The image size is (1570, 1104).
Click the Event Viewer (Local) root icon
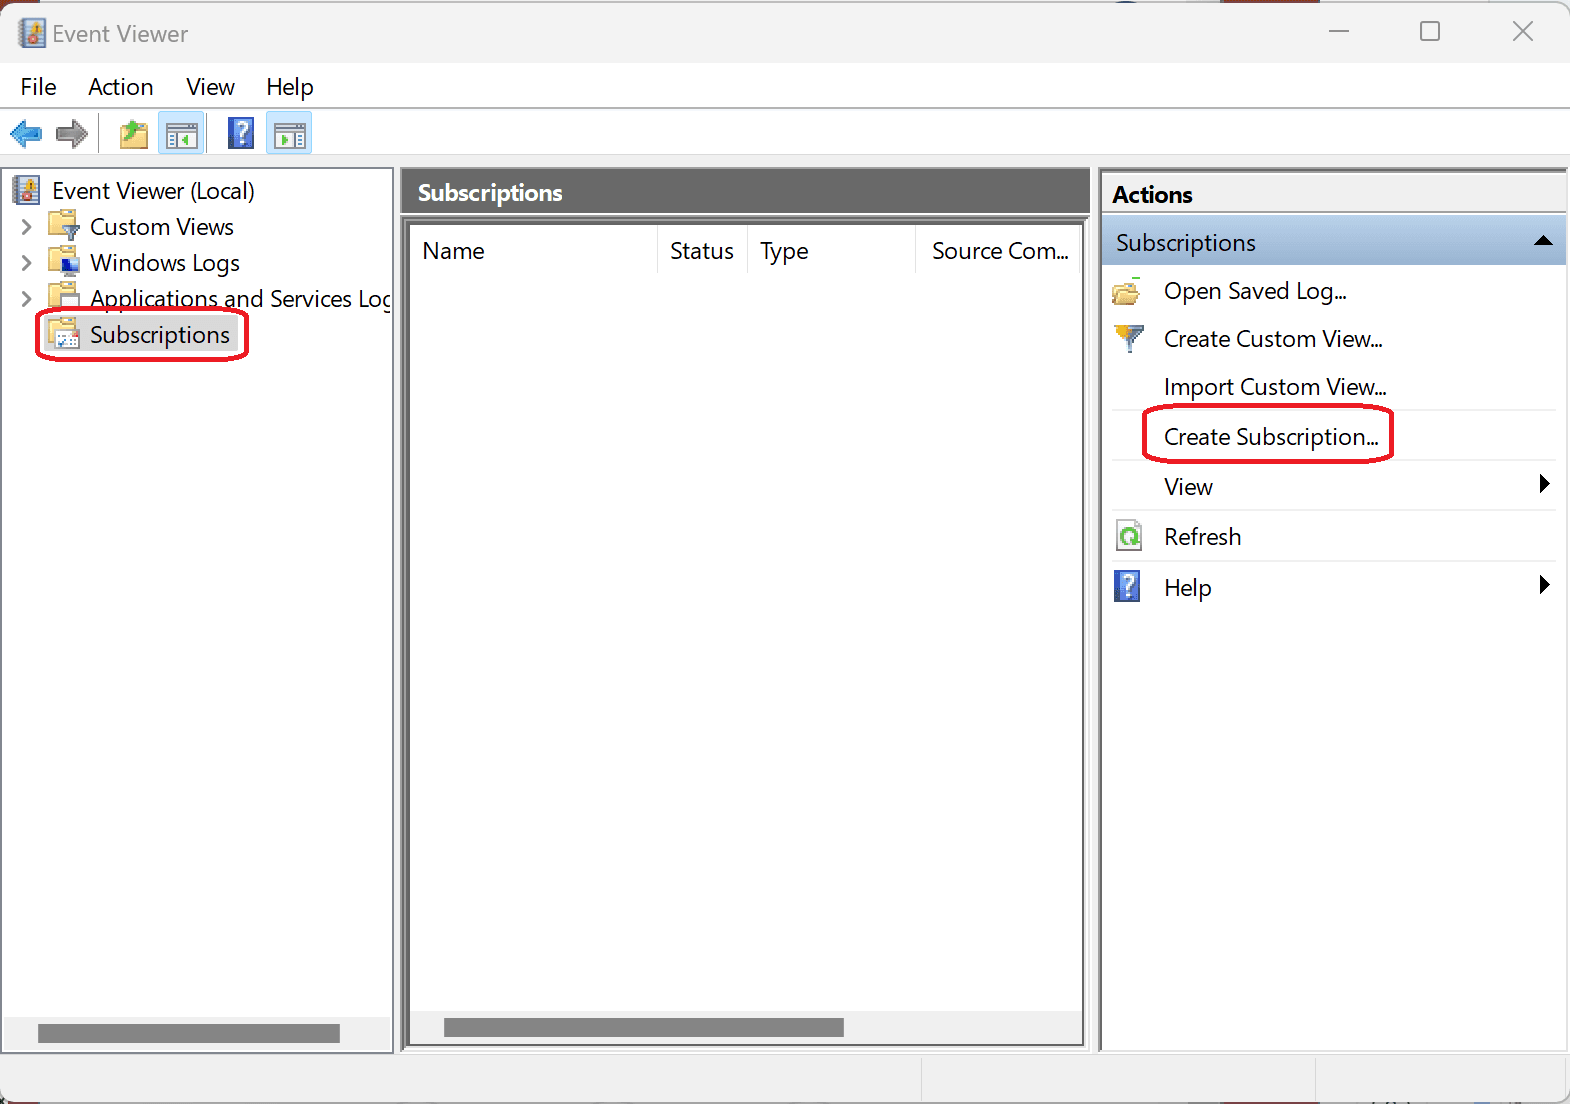tap(27, 190)
